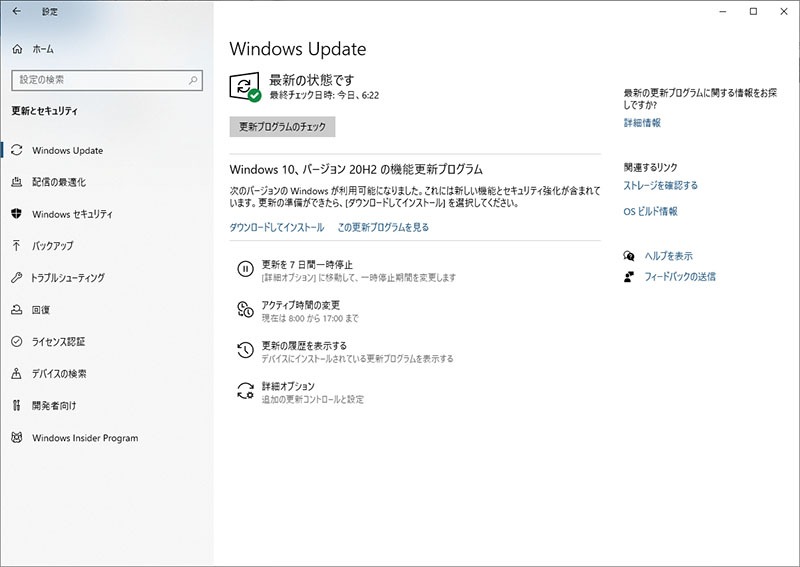Click the pause icon for 更新を7日間一時停止
This screenshot has height=567, width=800.
245,268
